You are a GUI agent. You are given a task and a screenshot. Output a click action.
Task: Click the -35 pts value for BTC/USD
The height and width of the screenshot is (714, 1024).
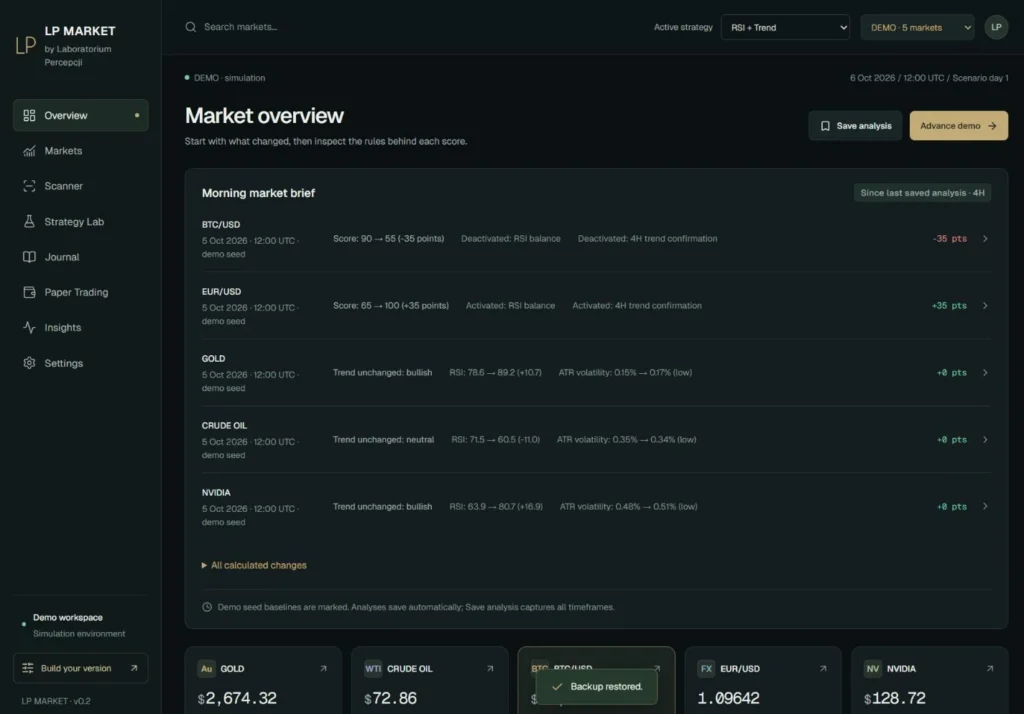[950, 238]
